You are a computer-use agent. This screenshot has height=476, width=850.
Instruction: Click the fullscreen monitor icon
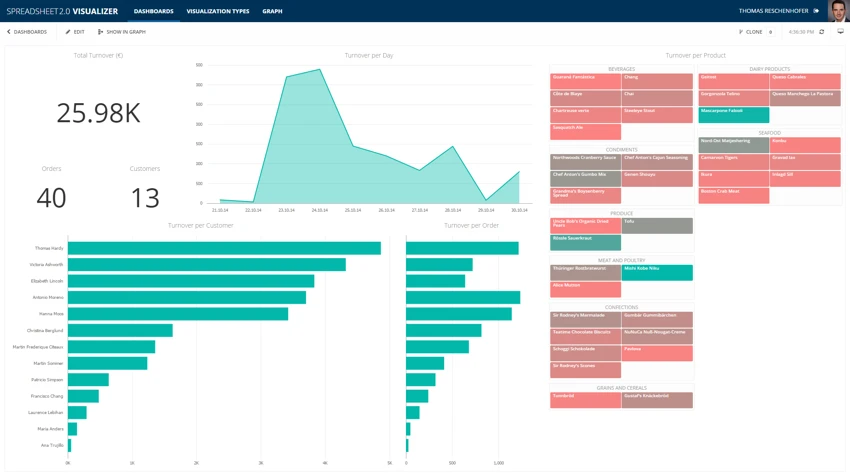840,32
